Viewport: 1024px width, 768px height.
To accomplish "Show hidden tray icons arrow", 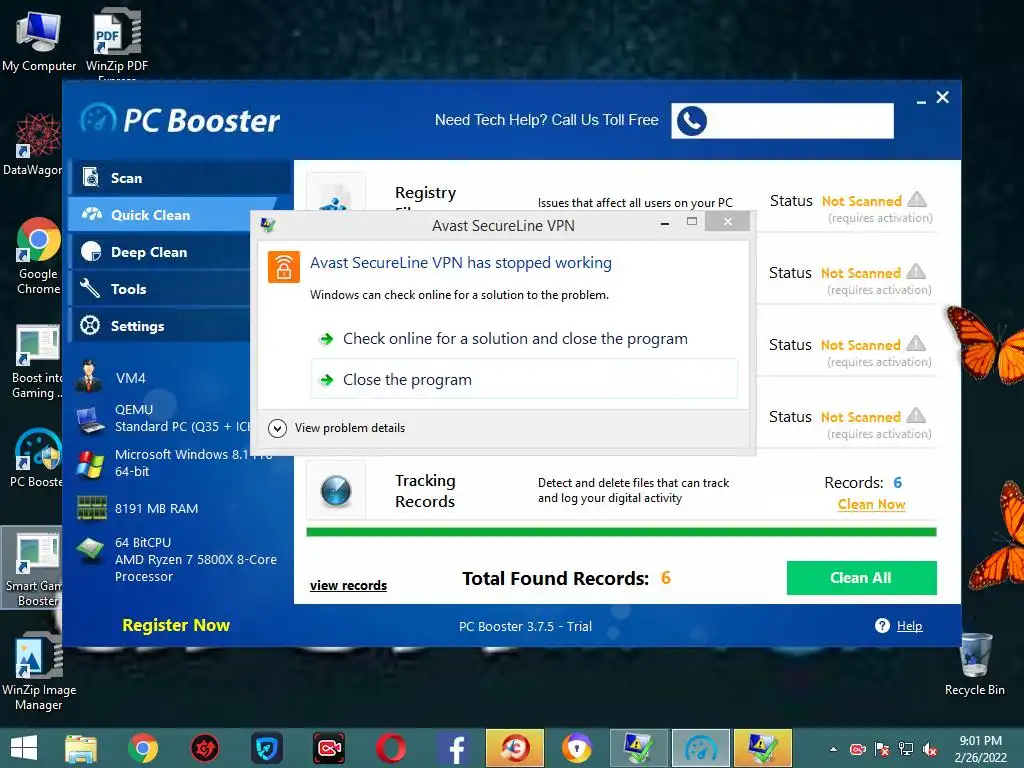I will [x=833, y=749].
